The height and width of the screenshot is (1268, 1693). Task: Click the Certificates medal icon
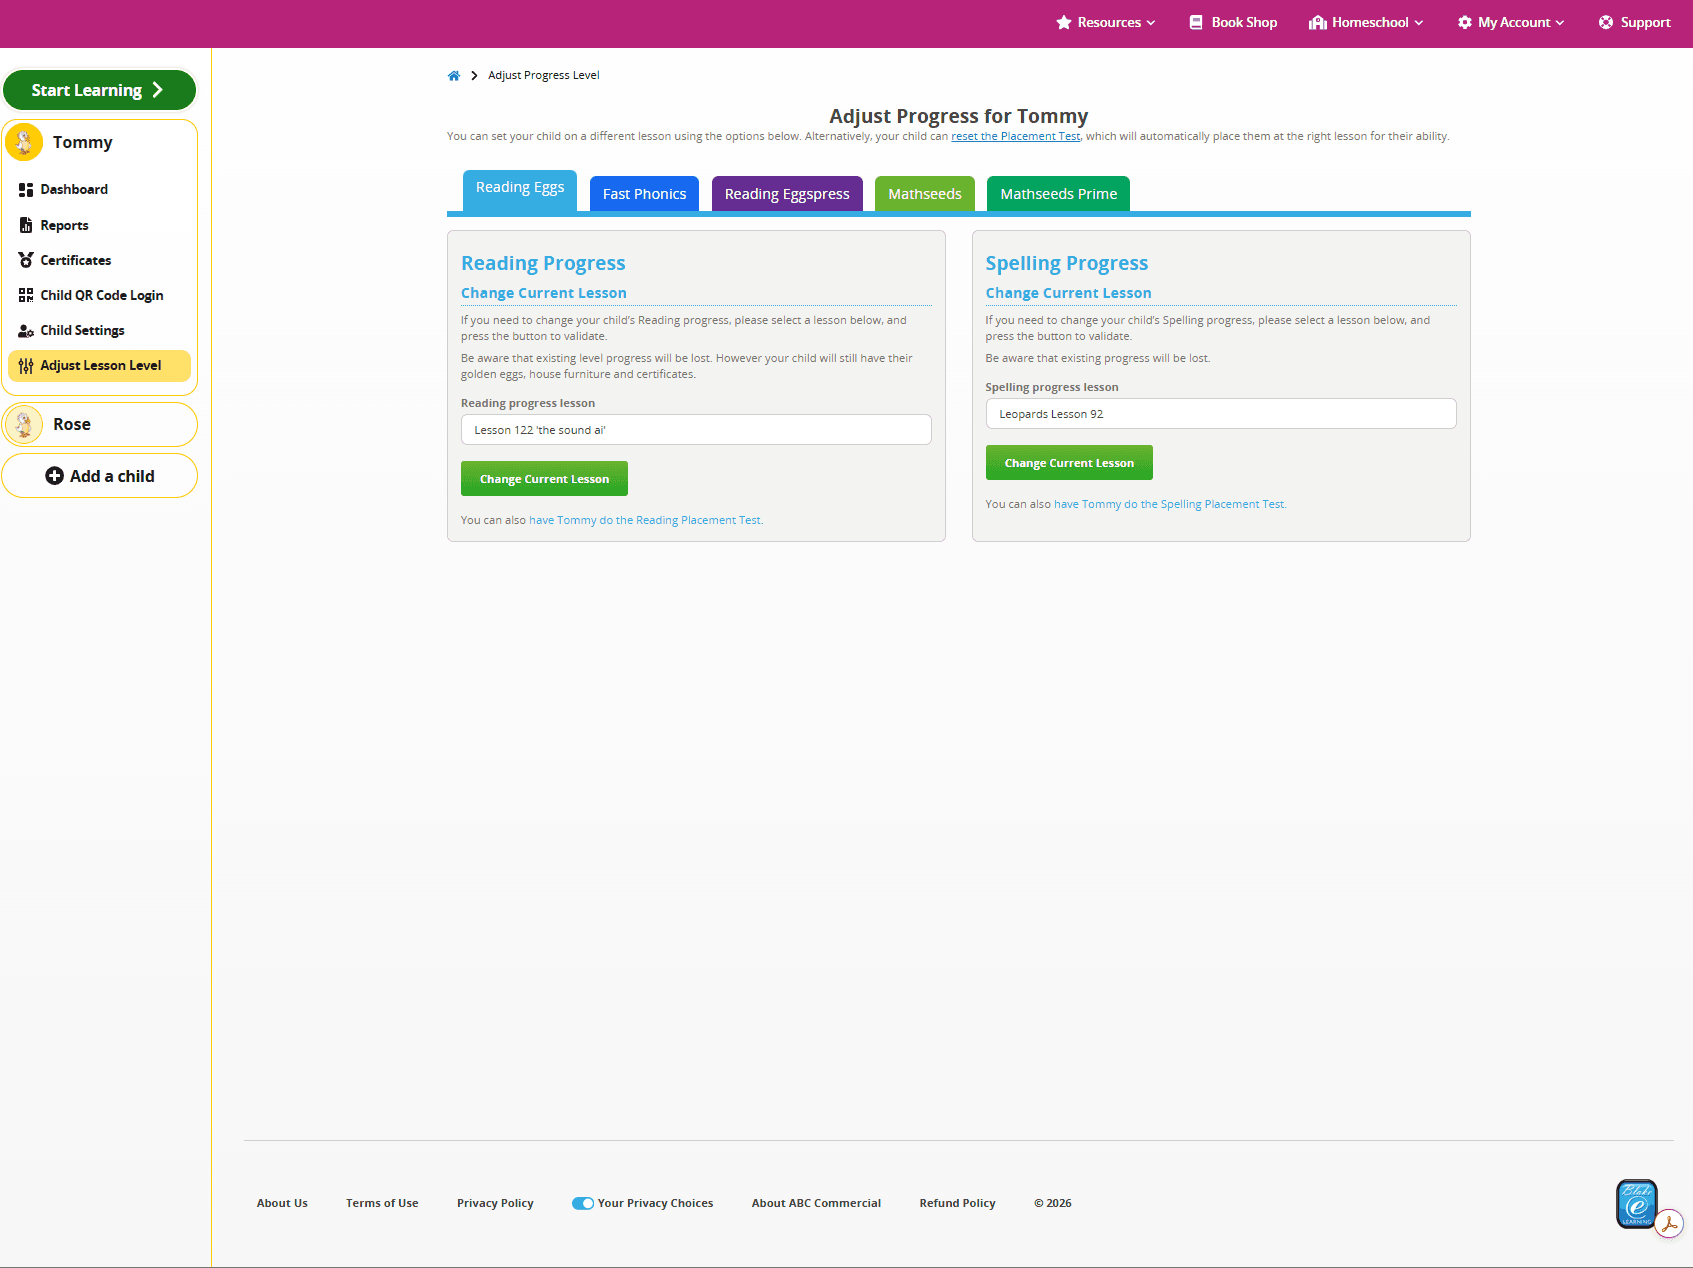tap(26, 260)
